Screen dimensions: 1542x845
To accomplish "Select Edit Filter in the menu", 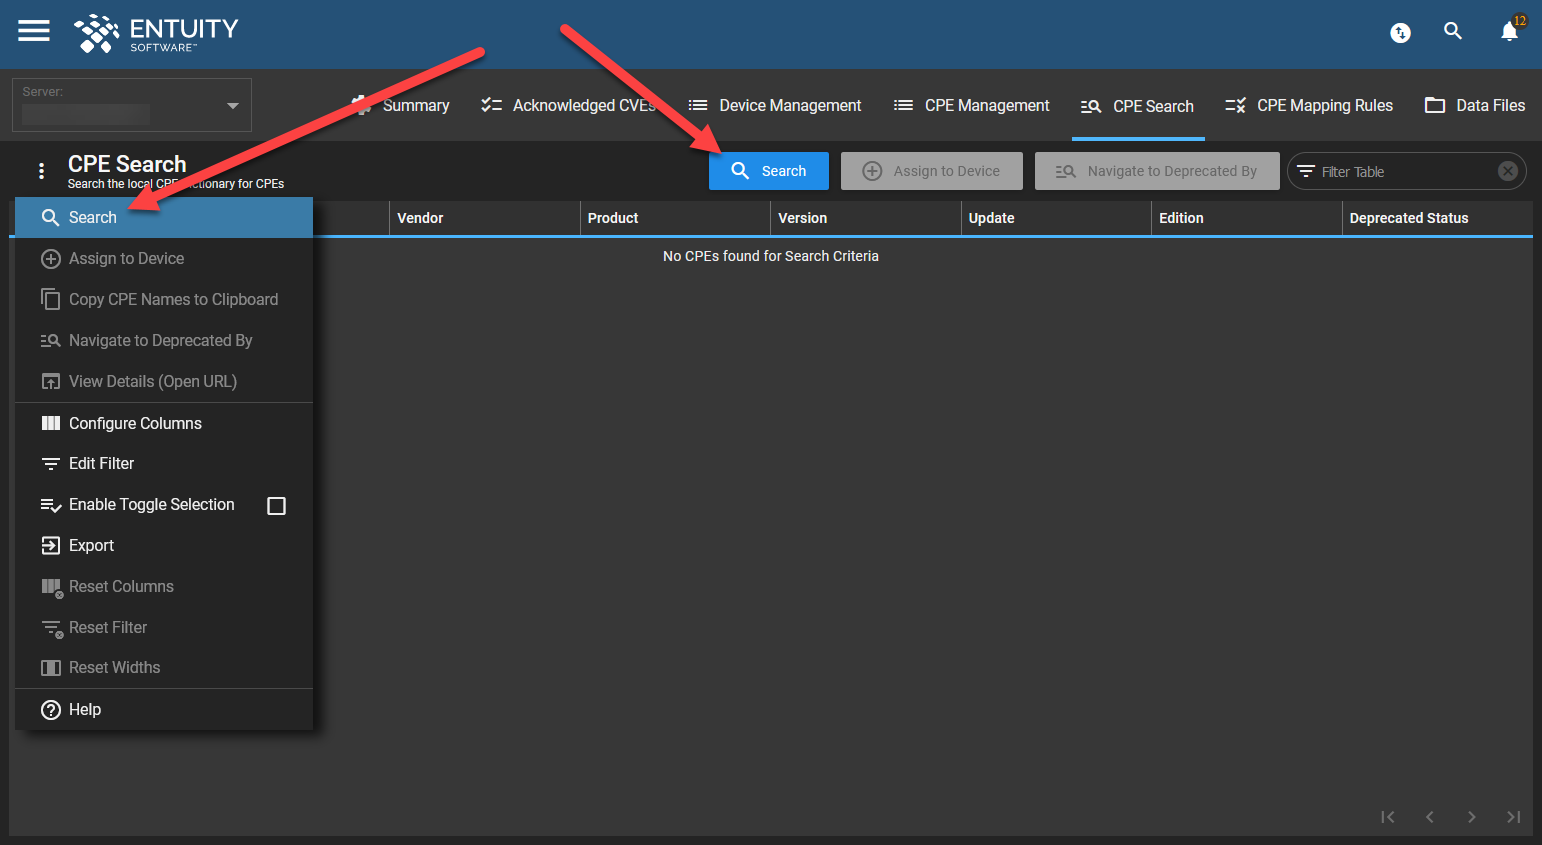I will point(164,463).
